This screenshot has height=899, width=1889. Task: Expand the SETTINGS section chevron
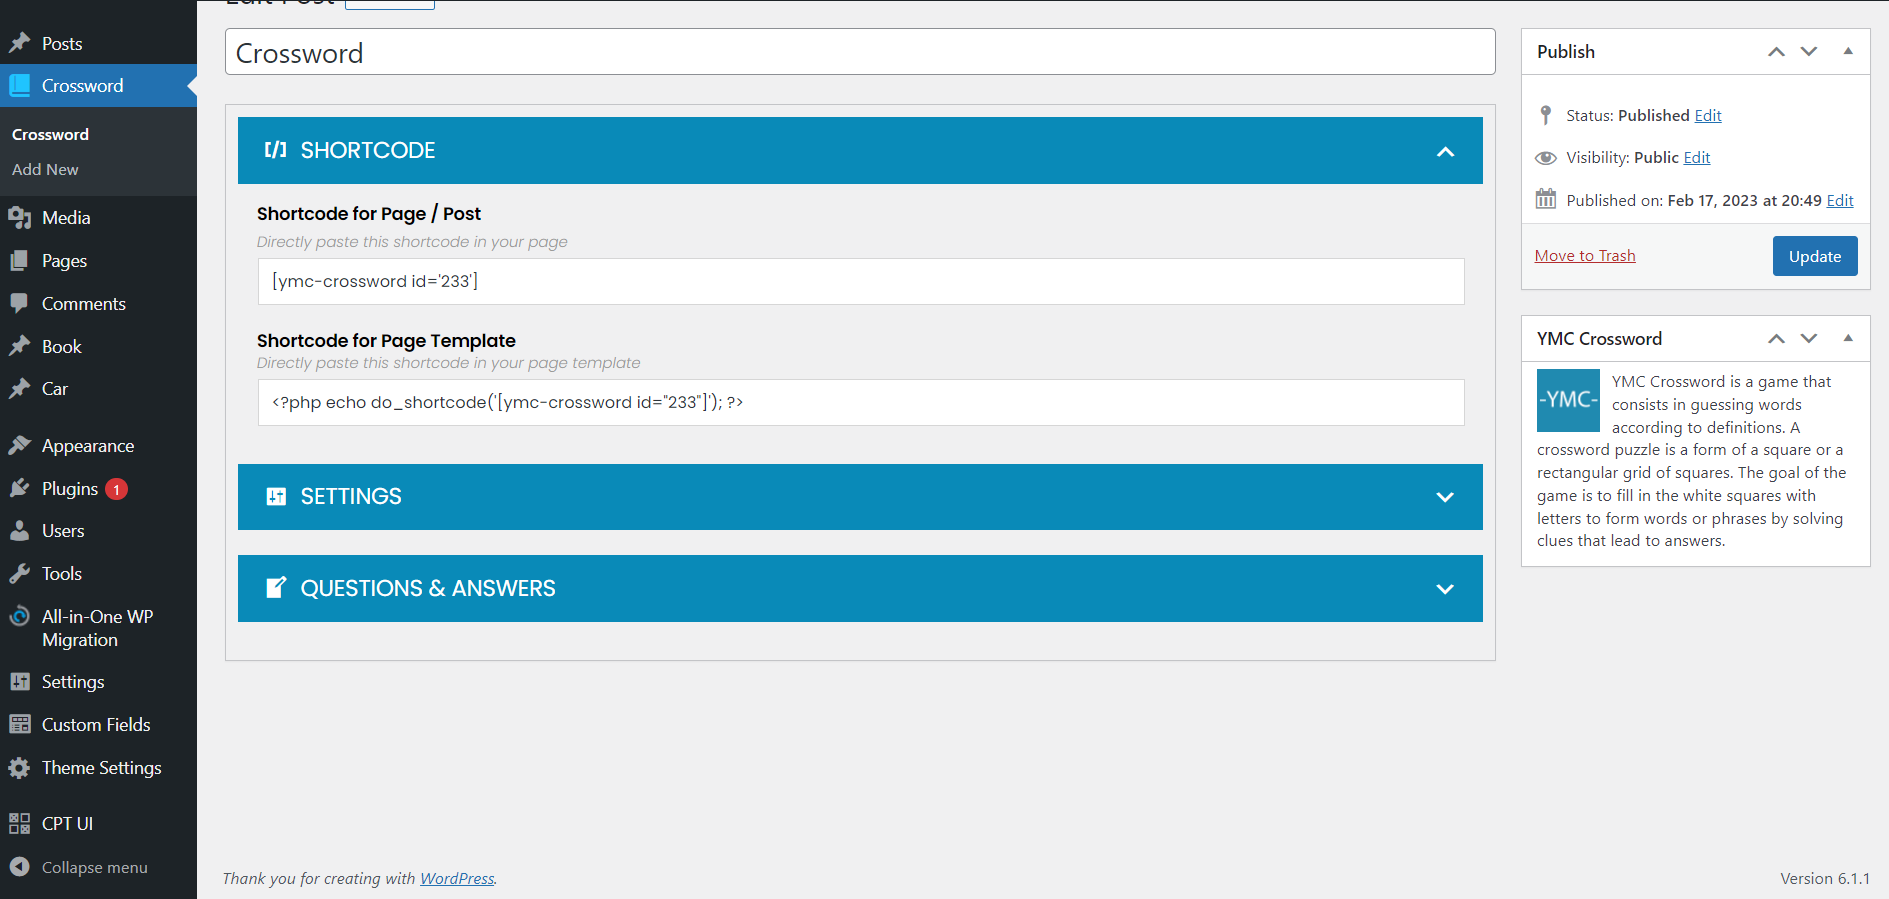point(1445,497)
